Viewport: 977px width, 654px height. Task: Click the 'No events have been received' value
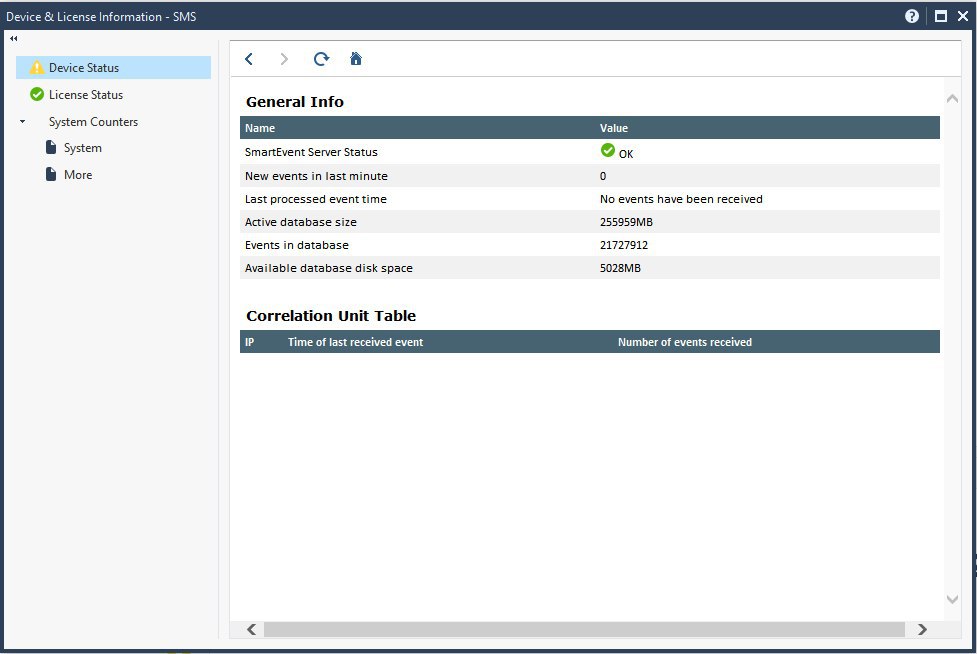pos(681,199)
